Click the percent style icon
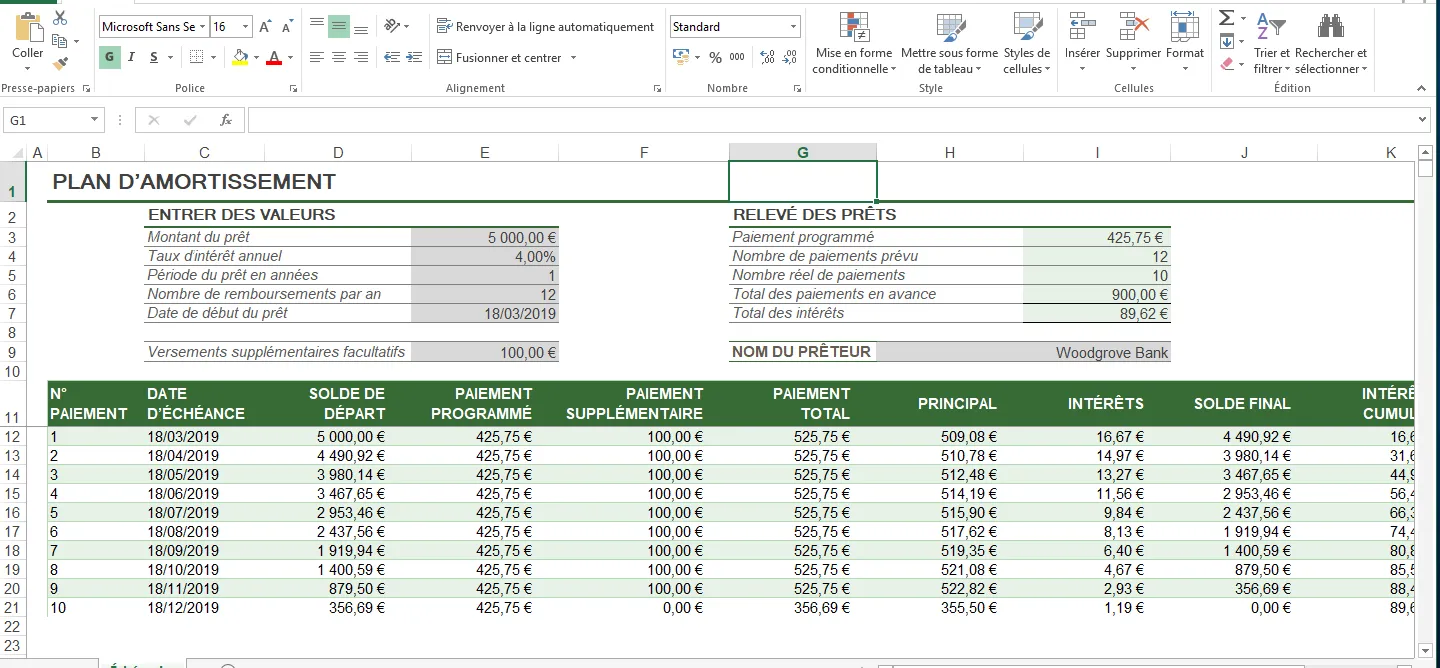Screen dimensions: 1440x668 coord(715,58)
